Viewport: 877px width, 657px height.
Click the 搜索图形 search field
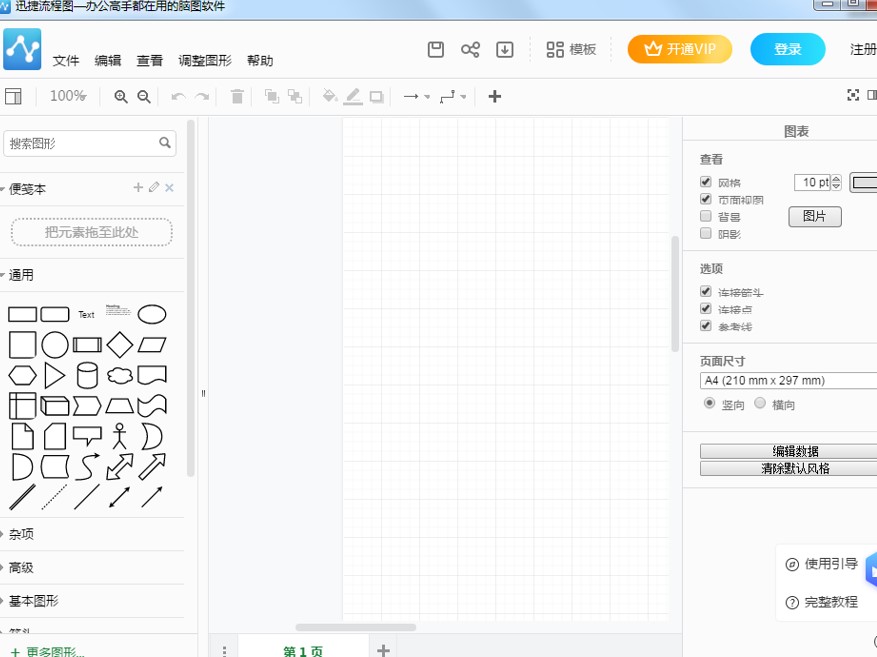(x=82, y=144)
